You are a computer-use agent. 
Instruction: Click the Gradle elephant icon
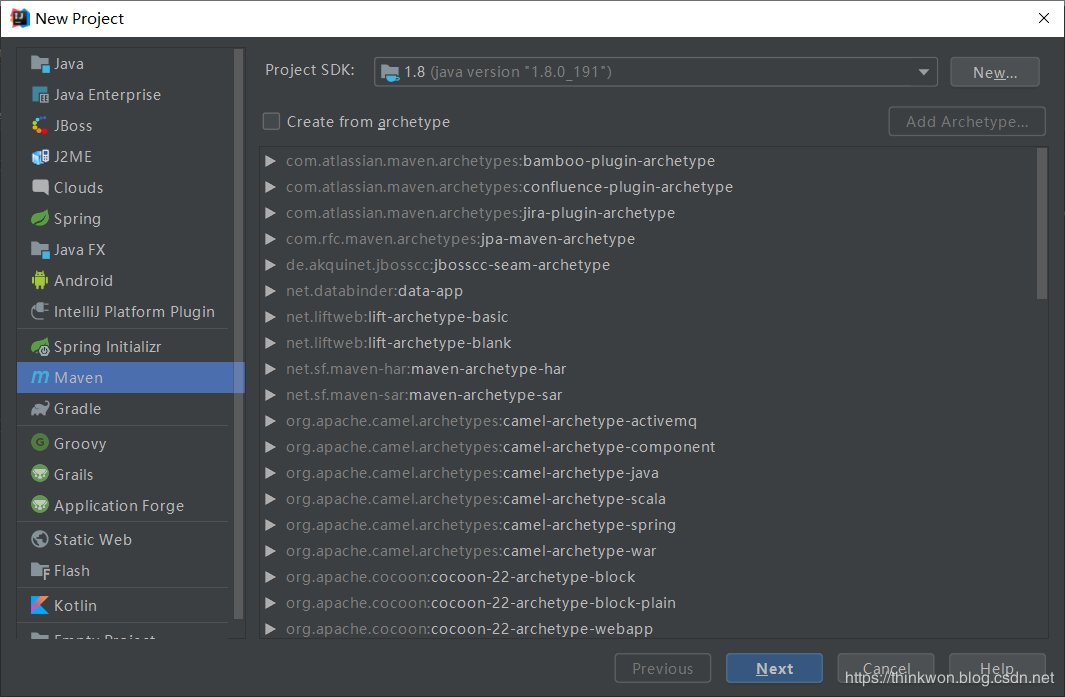(40, 409)
